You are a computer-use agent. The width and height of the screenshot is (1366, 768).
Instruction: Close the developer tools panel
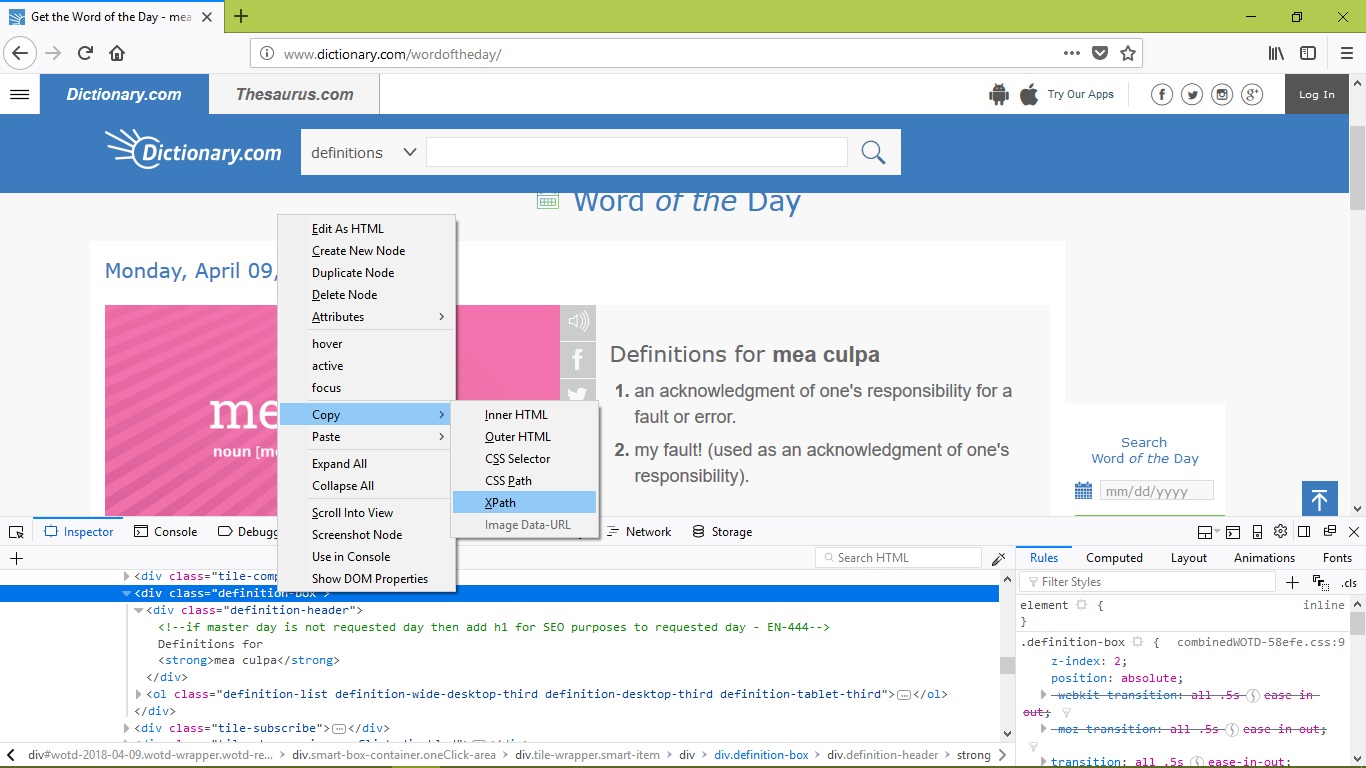(x=1354, y=532)
